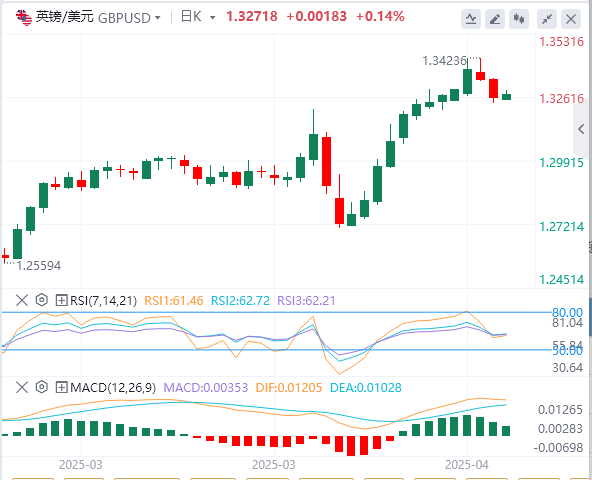Click the percent change +0.14%

[380, 17]
